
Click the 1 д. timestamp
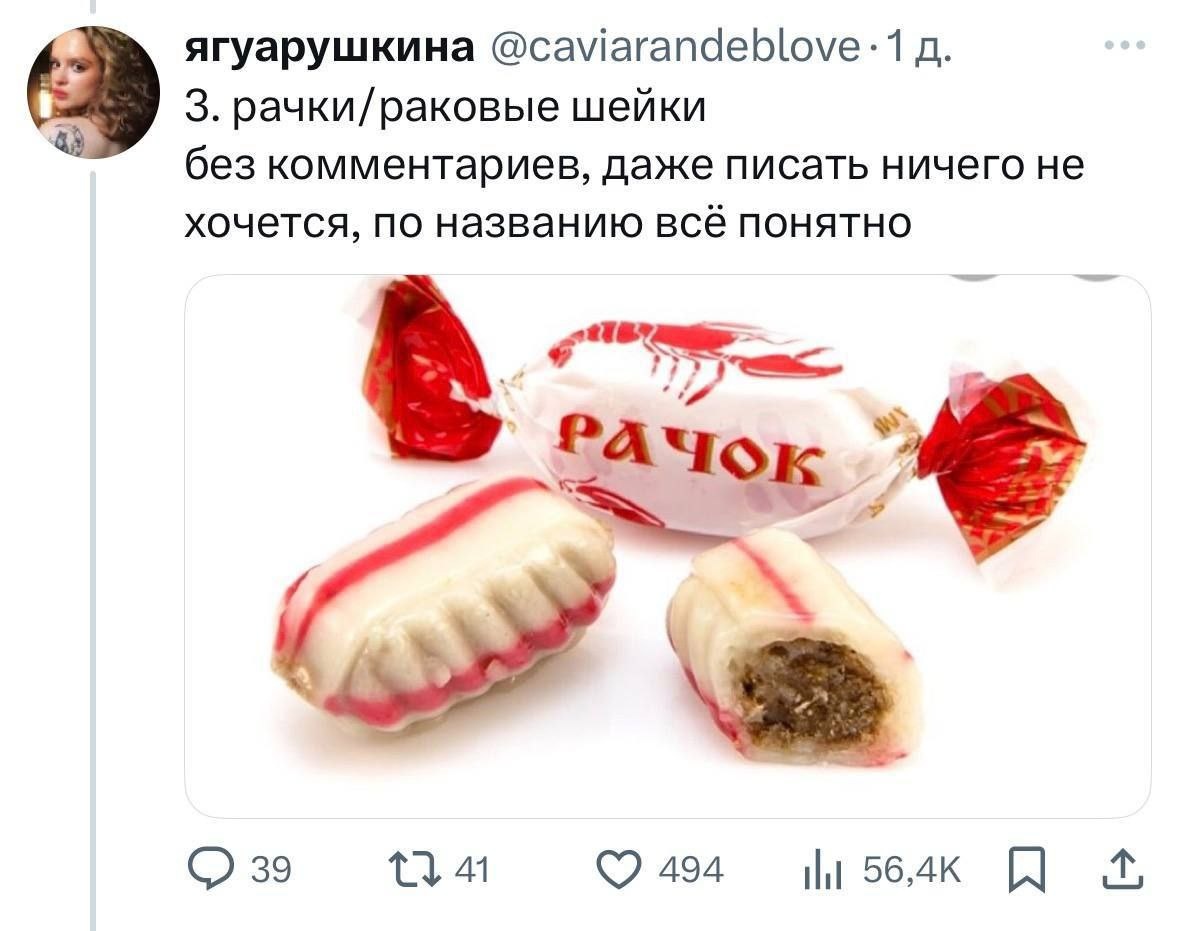point(918,47)
